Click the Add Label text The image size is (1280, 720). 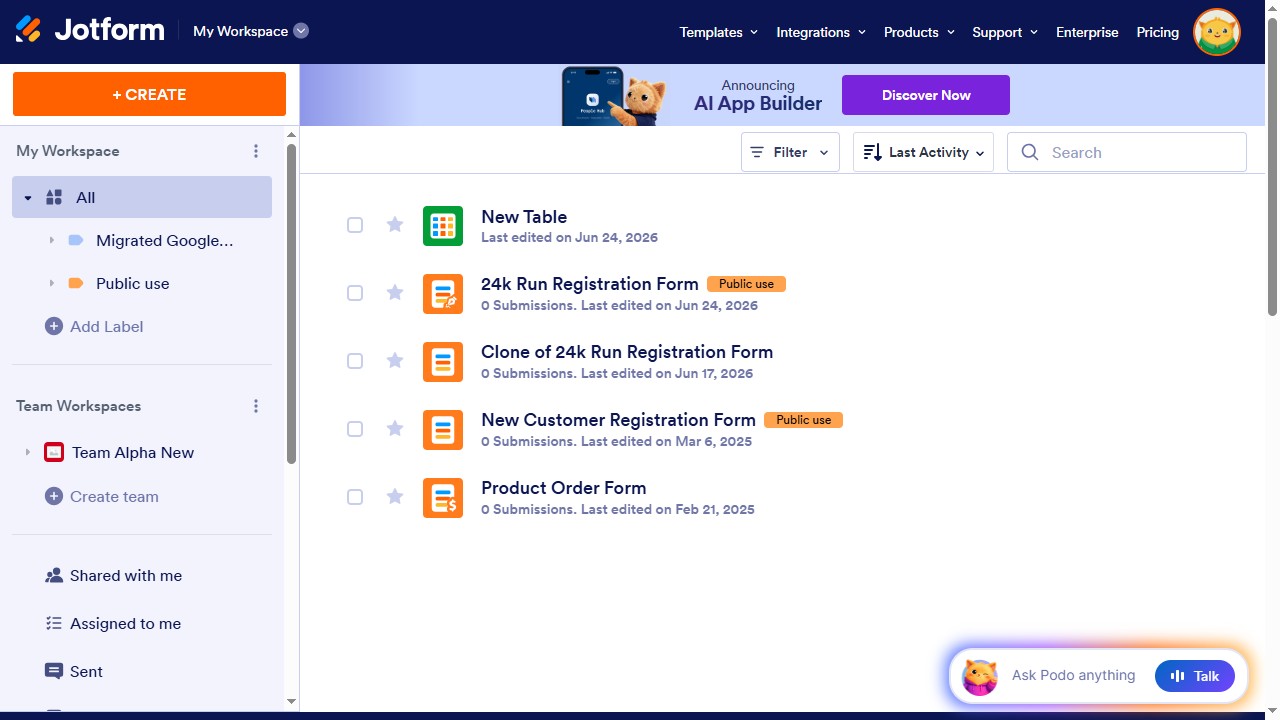point(107,326)
